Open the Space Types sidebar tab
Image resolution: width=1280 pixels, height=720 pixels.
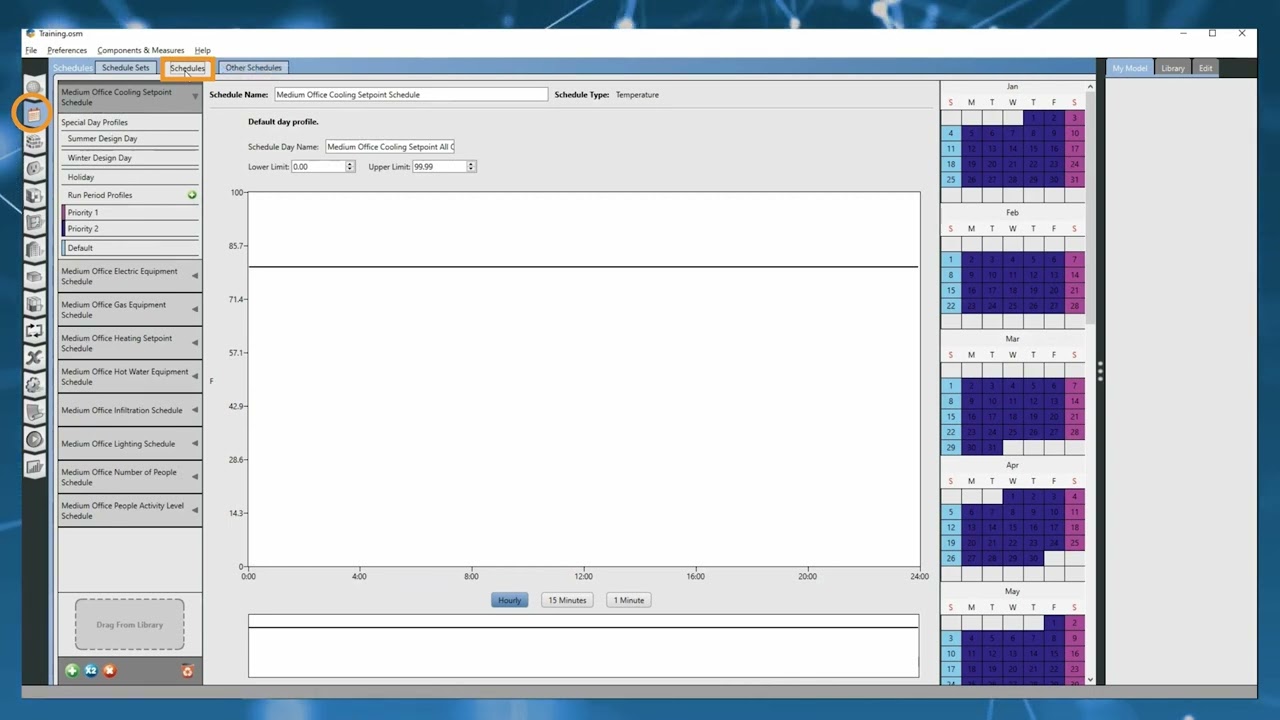[34, 195]
